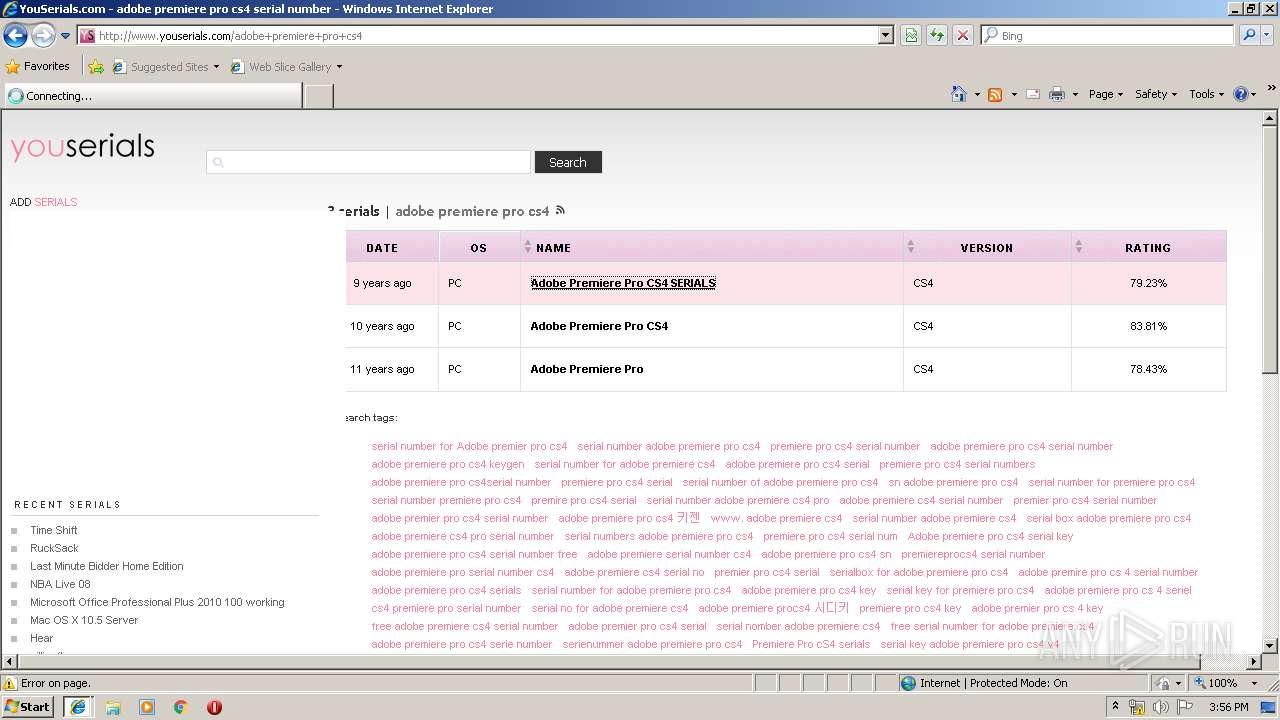Select the Connecting... browser tab
This screenshot has height=720, width=1280.
(x=152, y=96)
